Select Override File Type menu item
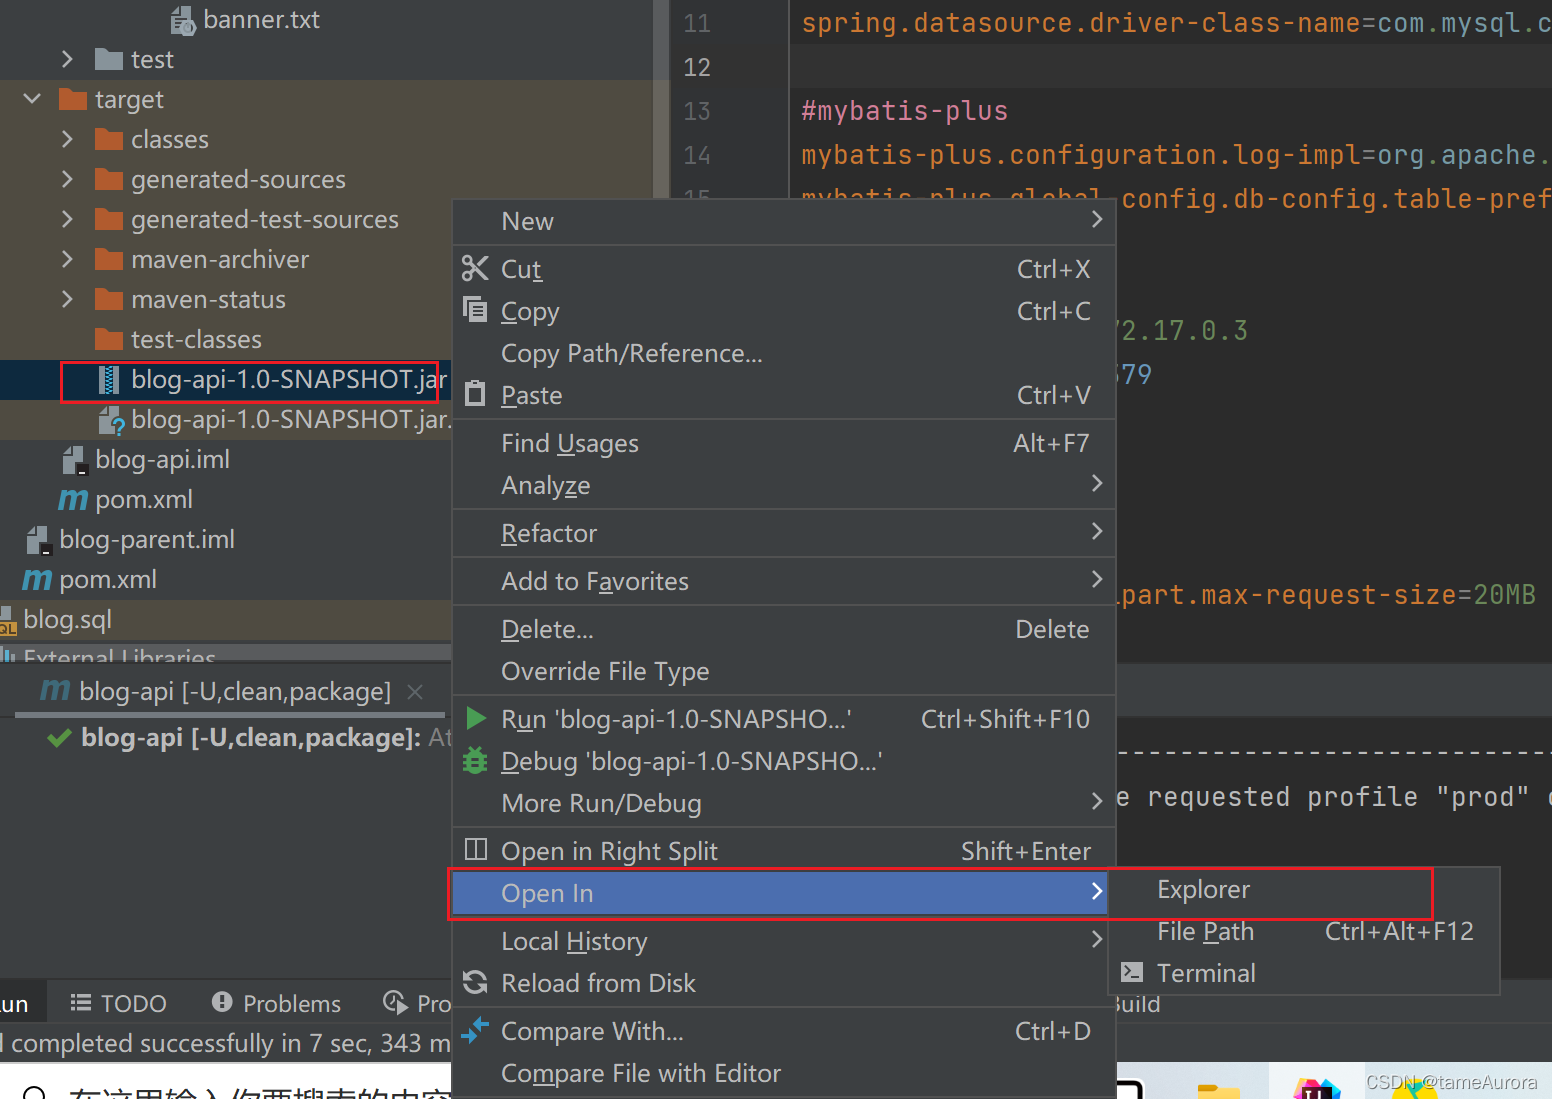Screen dimensions: 1552x1099 point(784,671)
